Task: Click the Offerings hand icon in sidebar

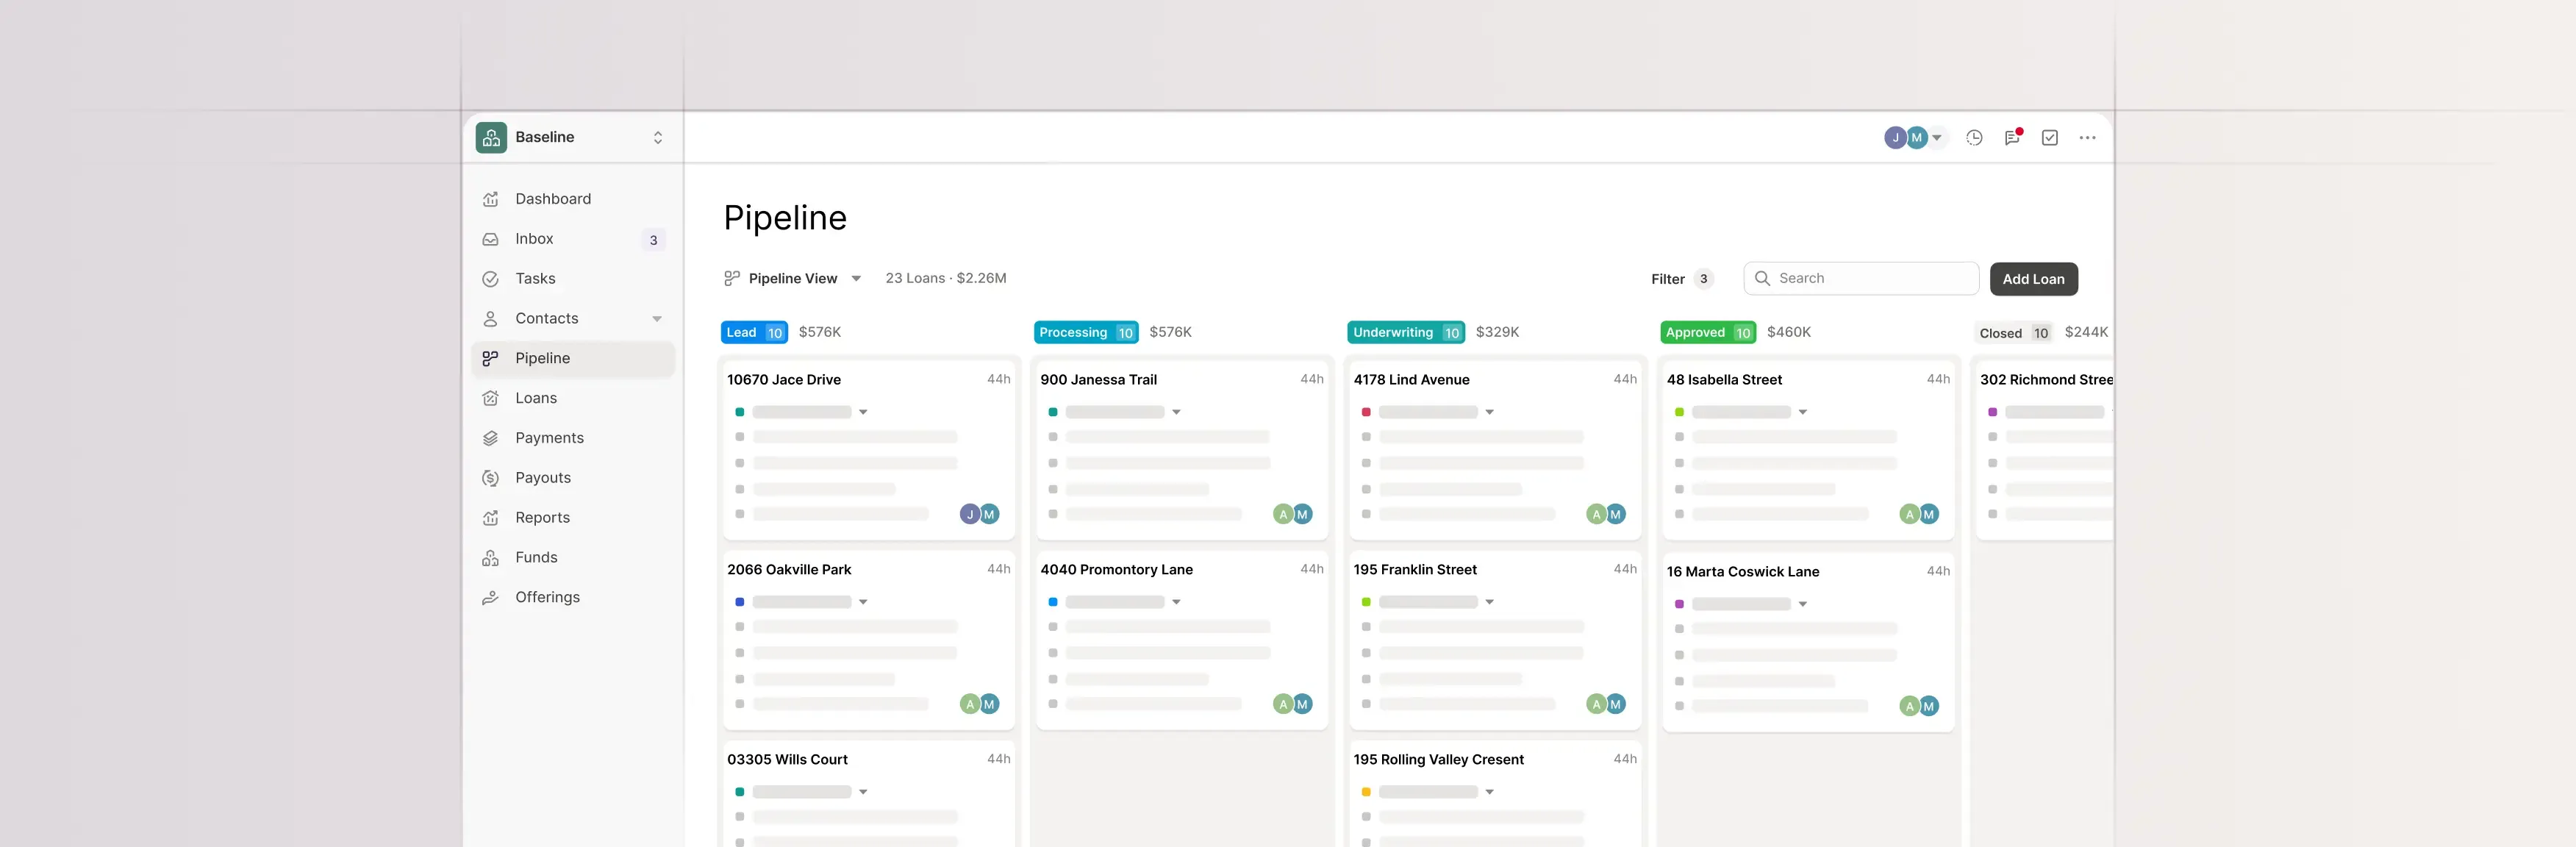Action: [x=490, y=597]
